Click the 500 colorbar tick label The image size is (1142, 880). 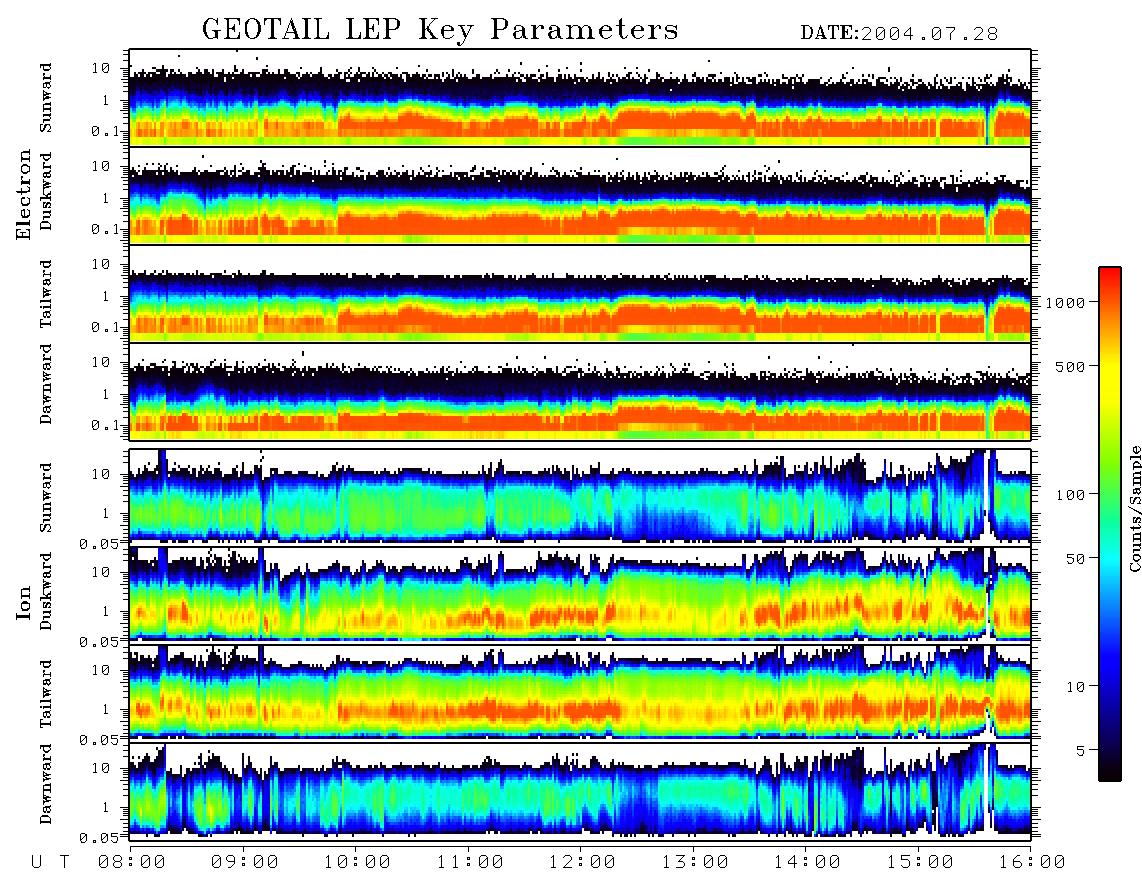[1070, 366]
